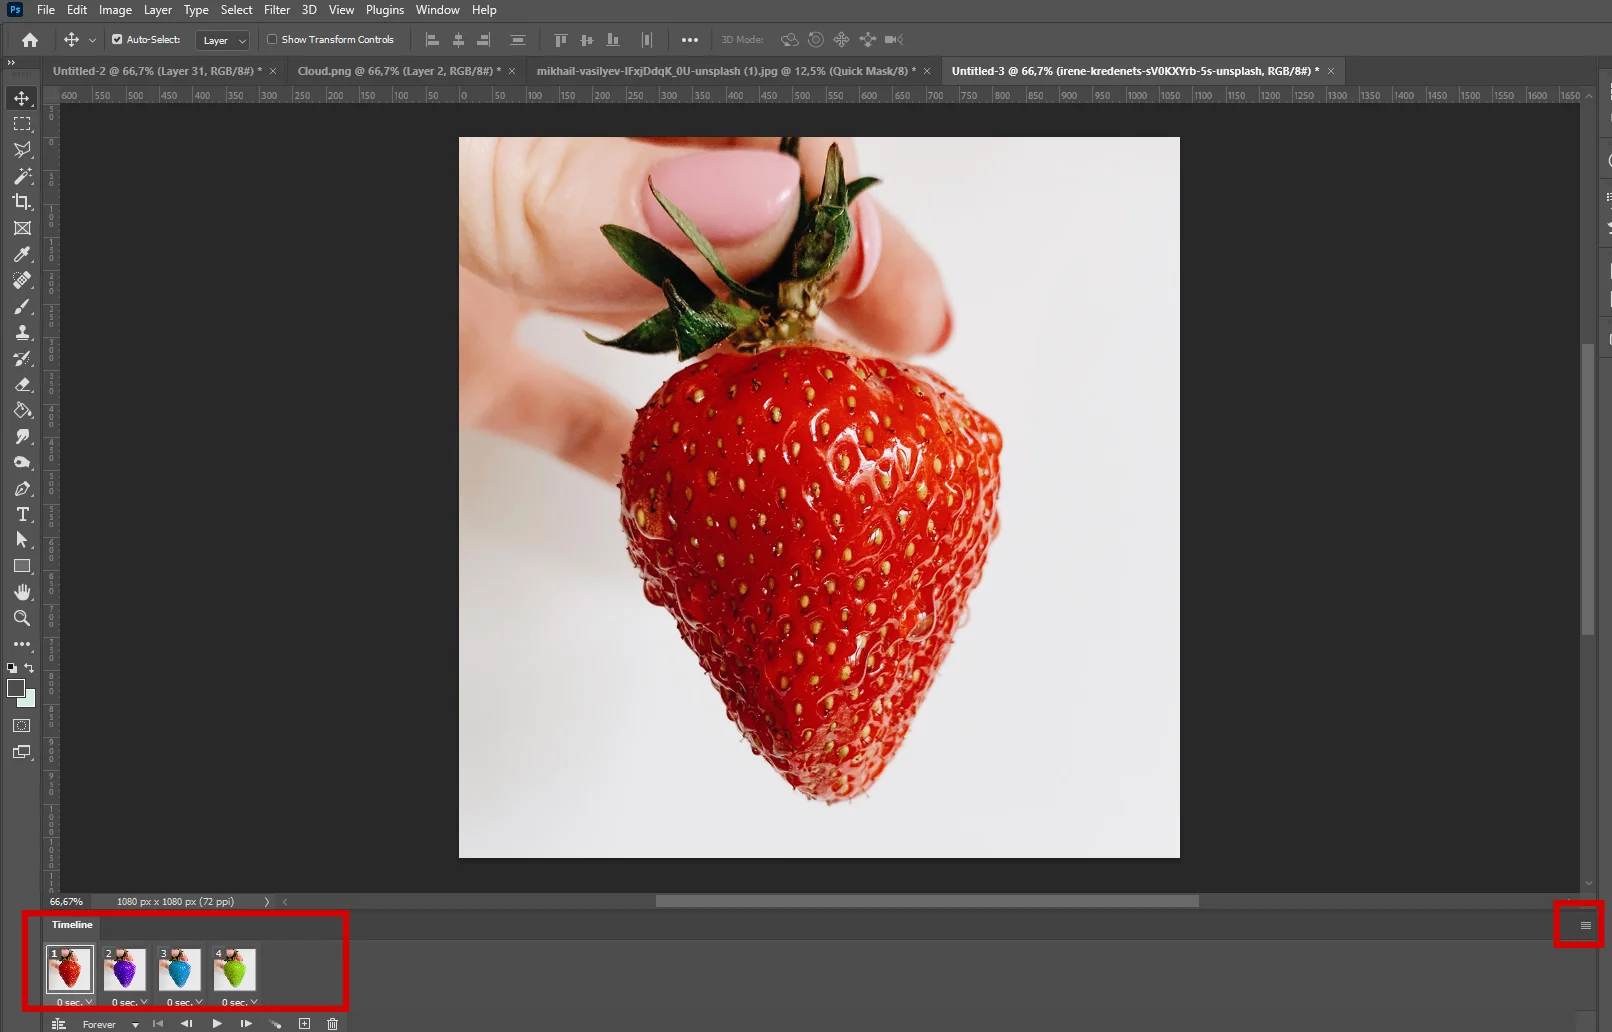Select the Crop tool

point(22,202)
